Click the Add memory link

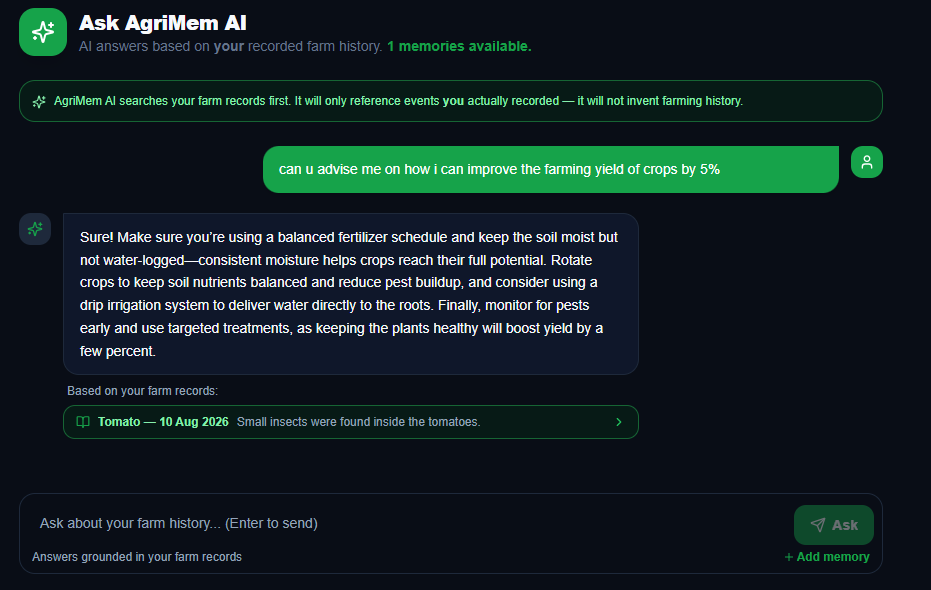827,557
